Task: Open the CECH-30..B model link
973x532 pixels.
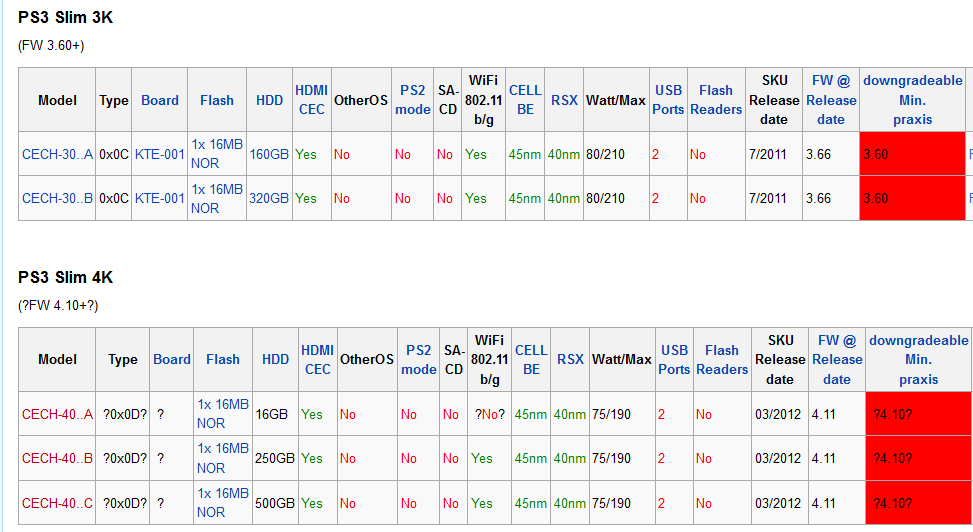Action: pos(57,198)
